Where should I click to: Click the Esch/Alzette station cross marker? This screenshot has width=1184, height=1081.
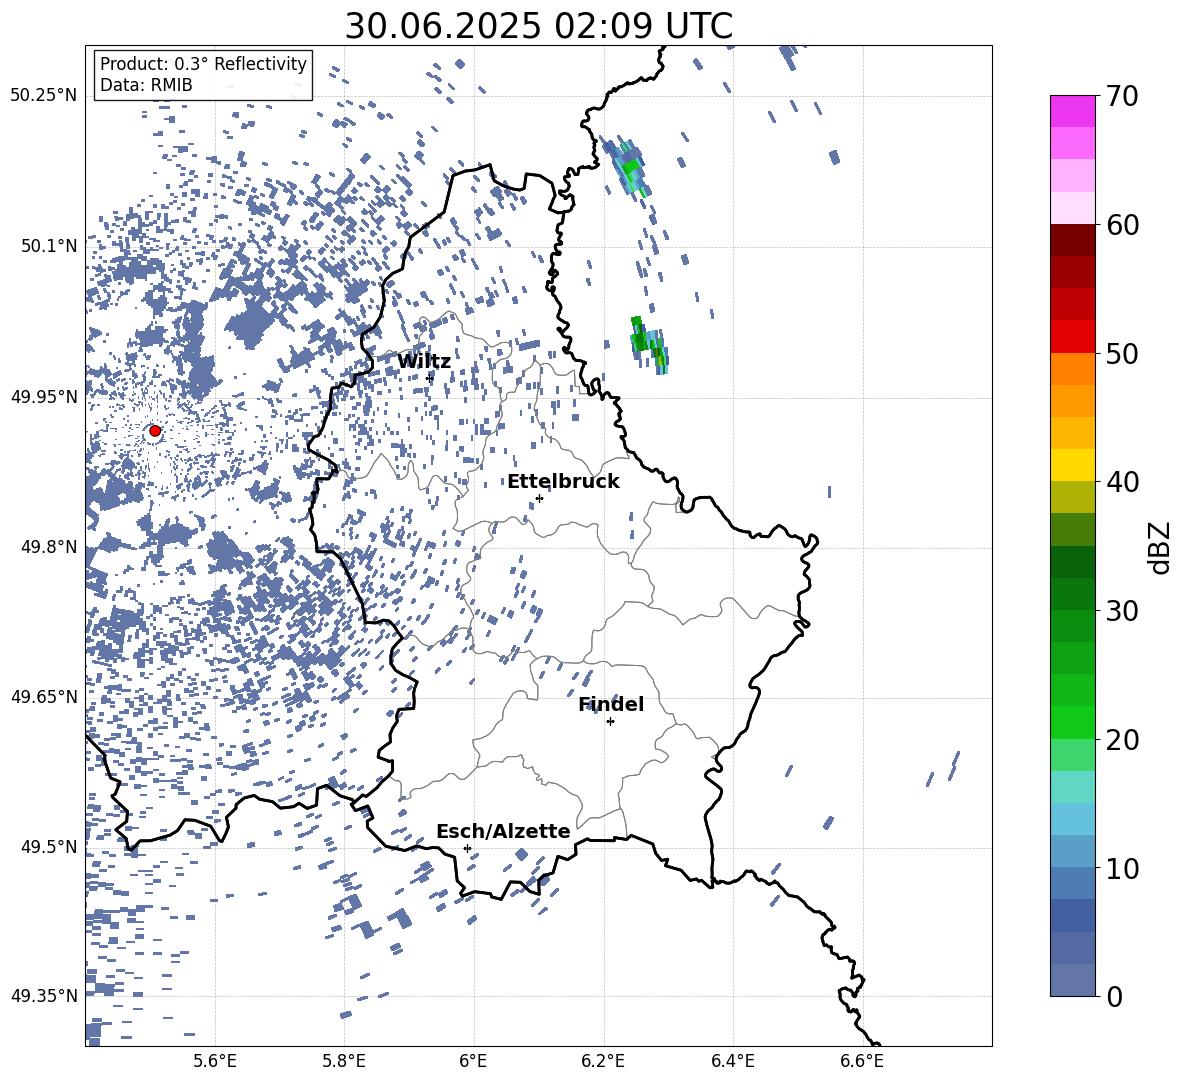coord(467,848)
